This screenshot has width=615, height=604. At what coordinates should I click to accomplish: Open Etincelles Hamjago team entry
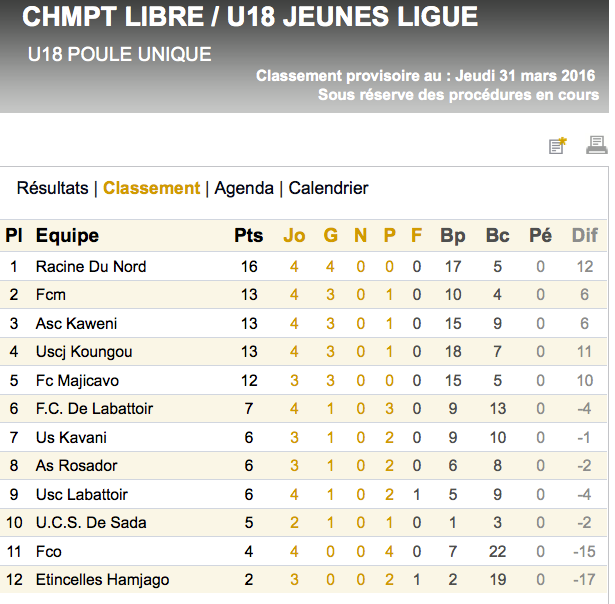(102, 580)
